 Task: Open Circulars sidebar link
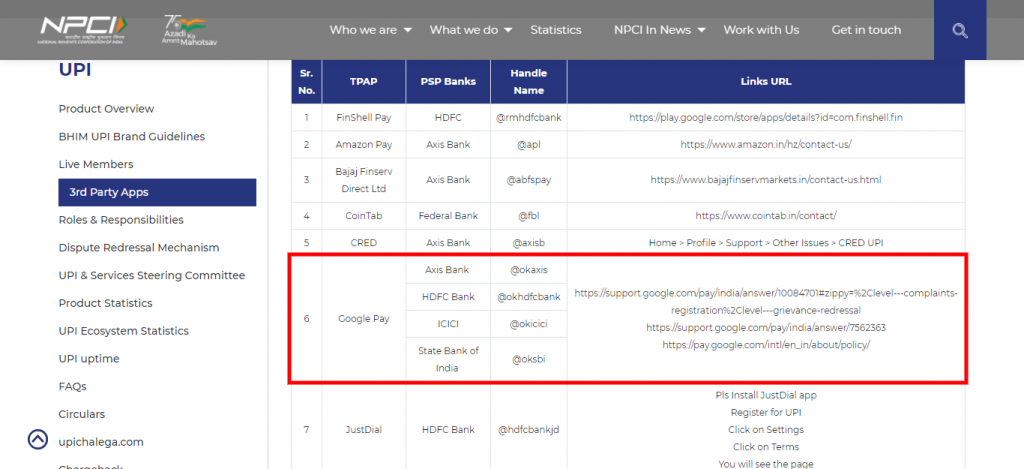click(x=82, y=414)
